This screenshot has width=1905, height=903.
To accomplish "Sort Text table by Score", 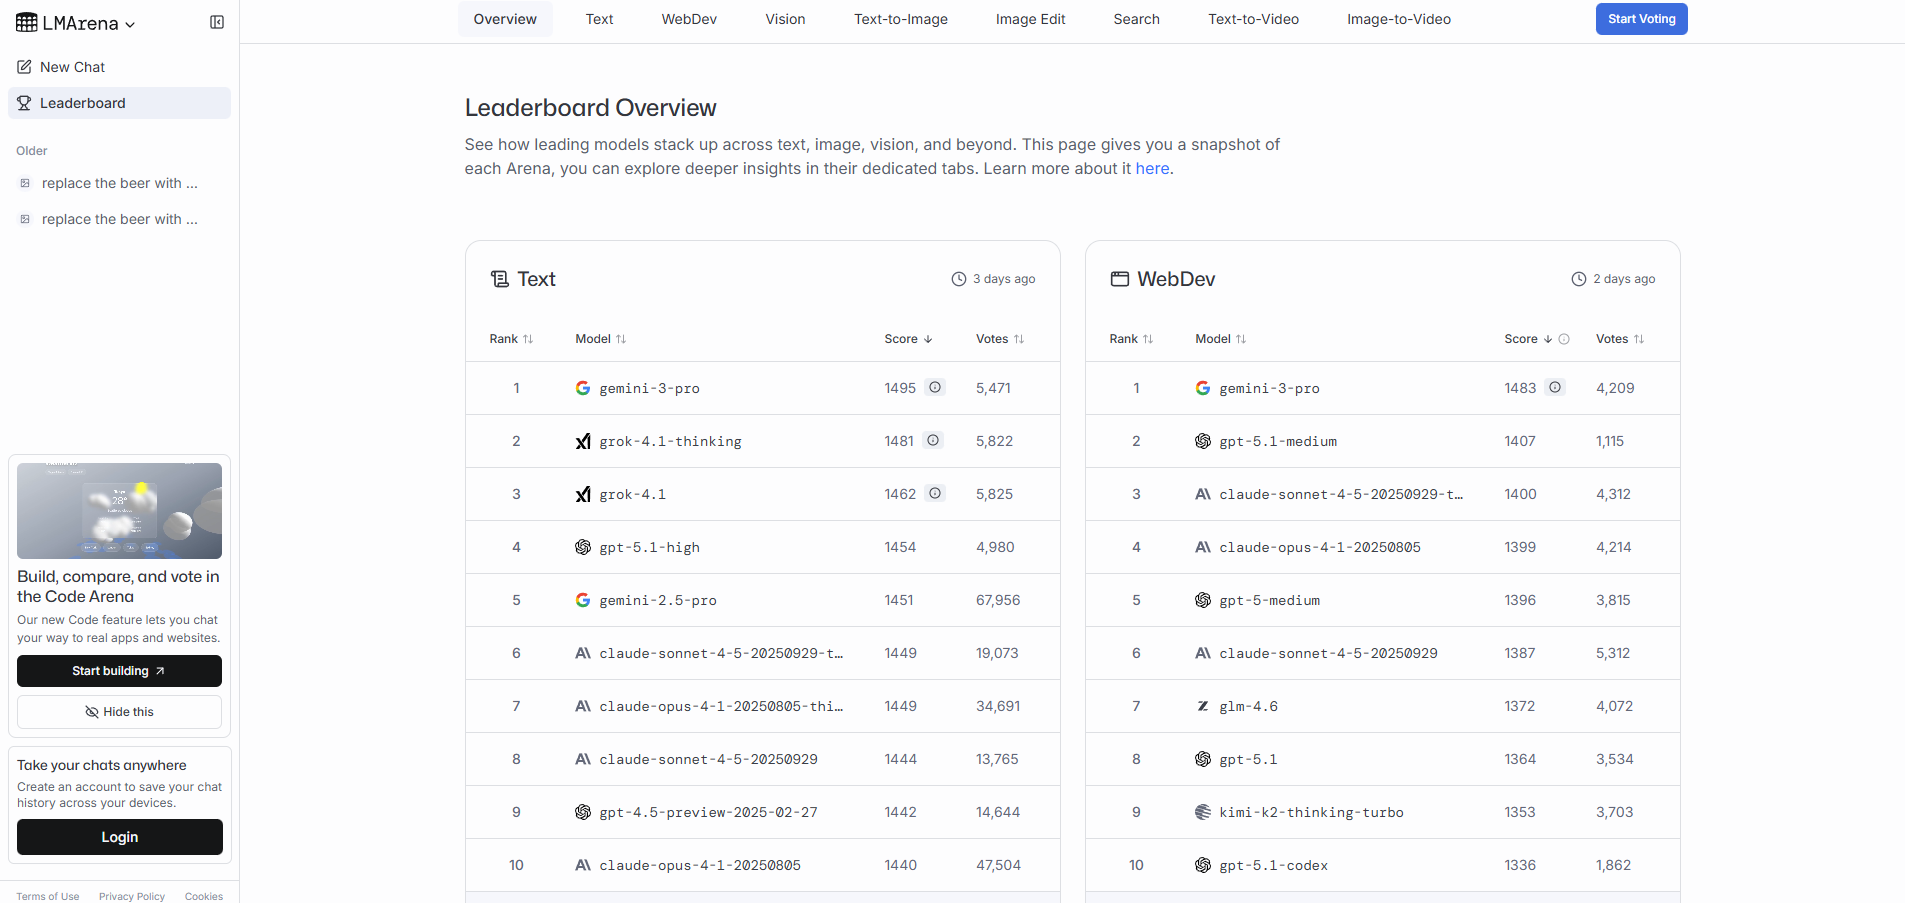I will 908,339.
